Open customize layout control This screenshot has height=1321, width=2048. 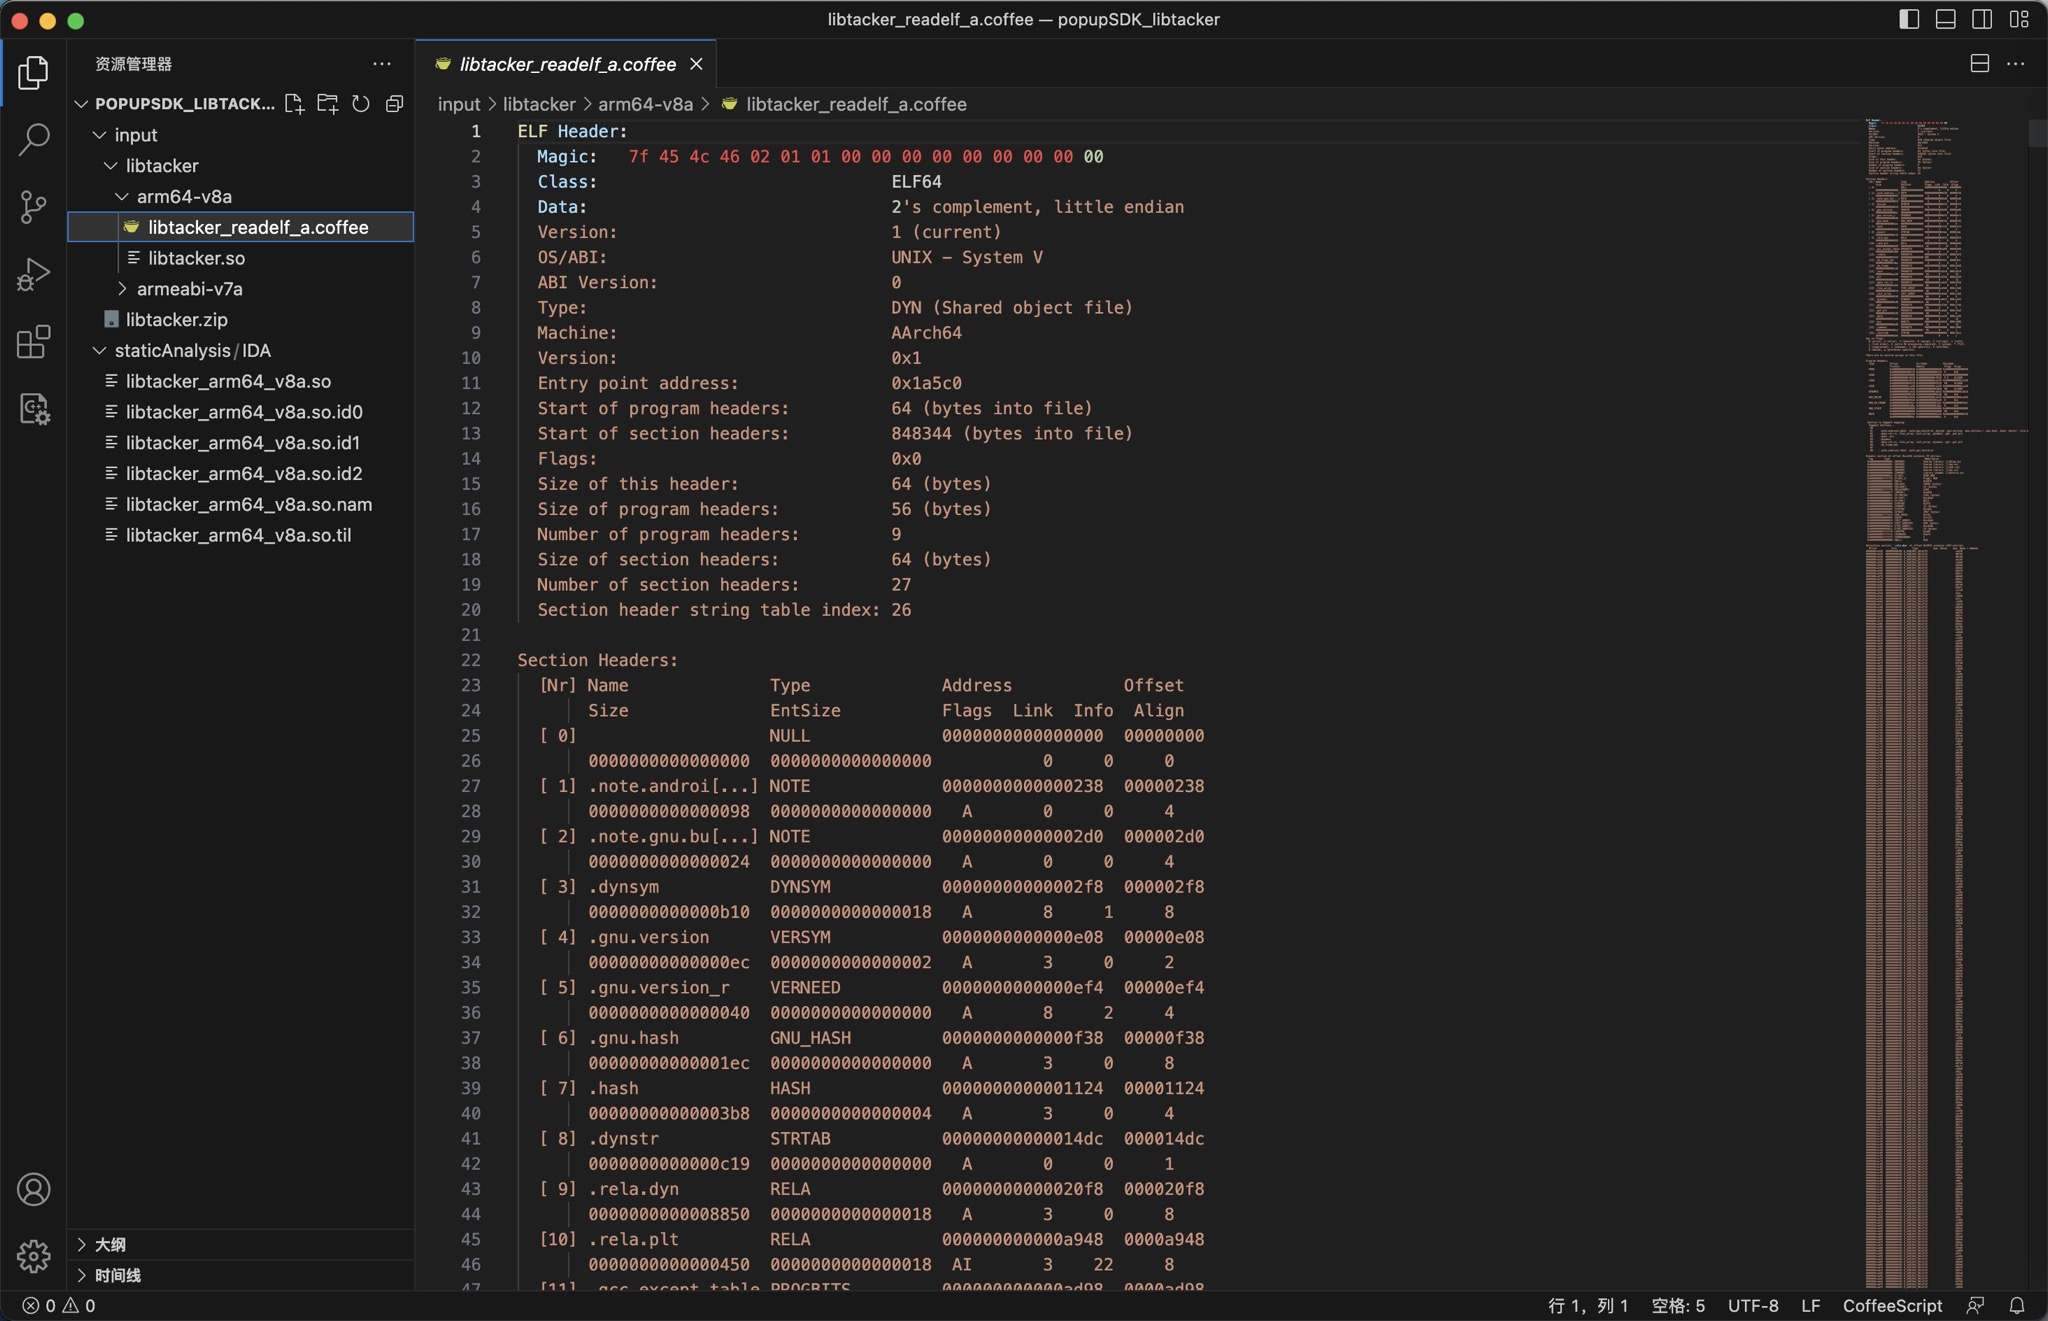coord(2019,19)
